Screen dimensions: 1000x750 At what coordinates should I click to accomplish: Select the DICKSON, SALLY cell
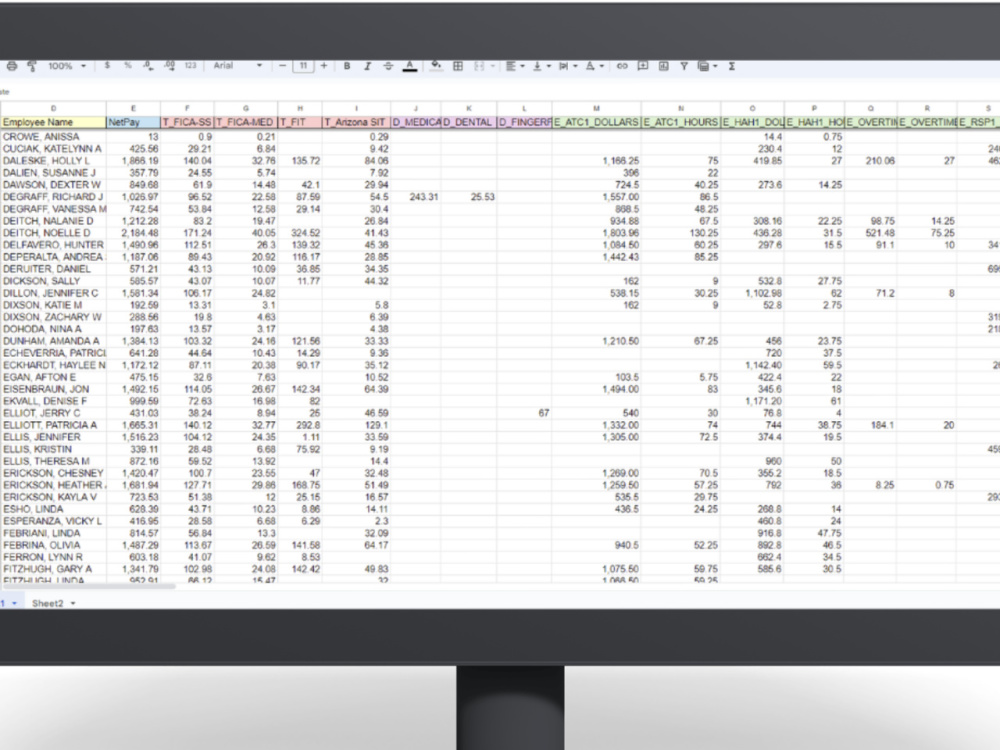pyautogui.click(x=53, y=281)
